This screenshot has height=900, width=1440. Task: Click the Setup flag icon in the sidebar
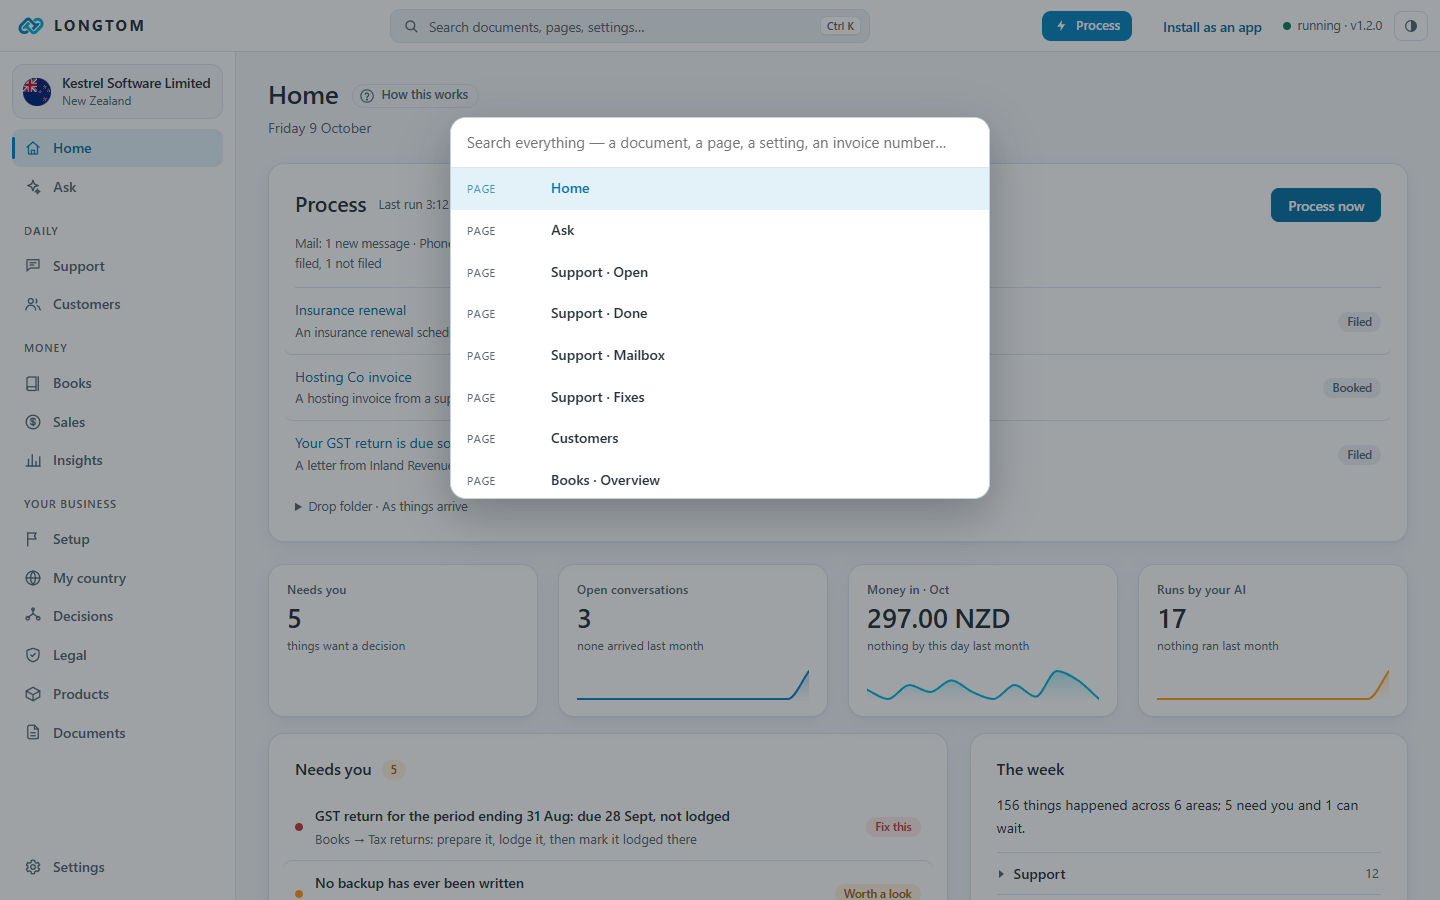pyautogui.click(x=33, y=539)
